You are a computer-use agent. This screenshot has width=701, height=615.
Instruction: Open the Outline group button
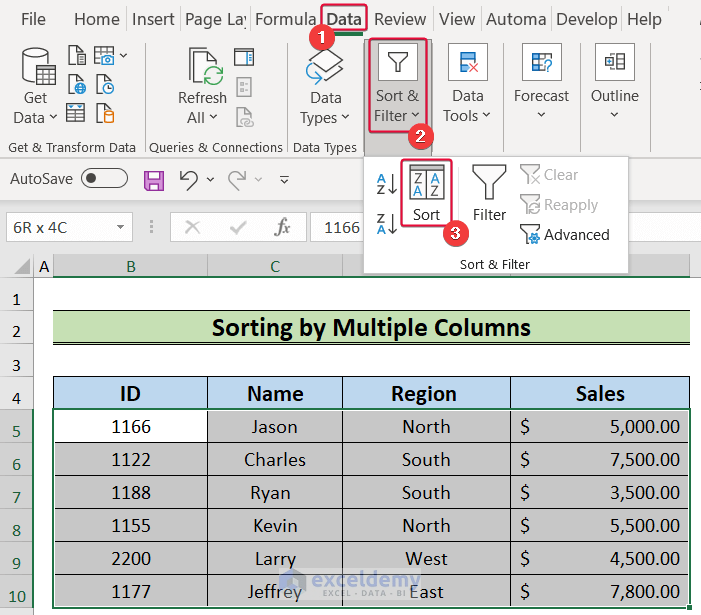tap(614, 87)
